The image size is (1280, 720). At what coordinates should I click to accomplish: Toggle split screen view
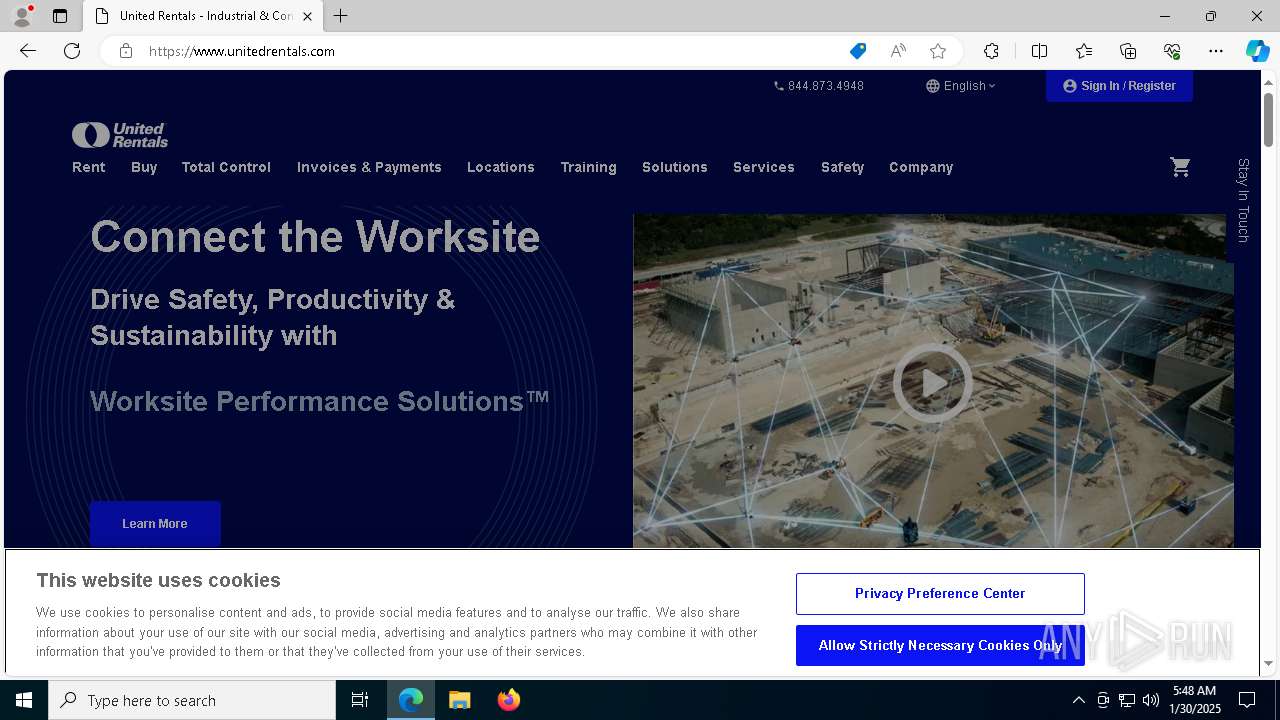pyautogui.click(x=1039, y=51)
